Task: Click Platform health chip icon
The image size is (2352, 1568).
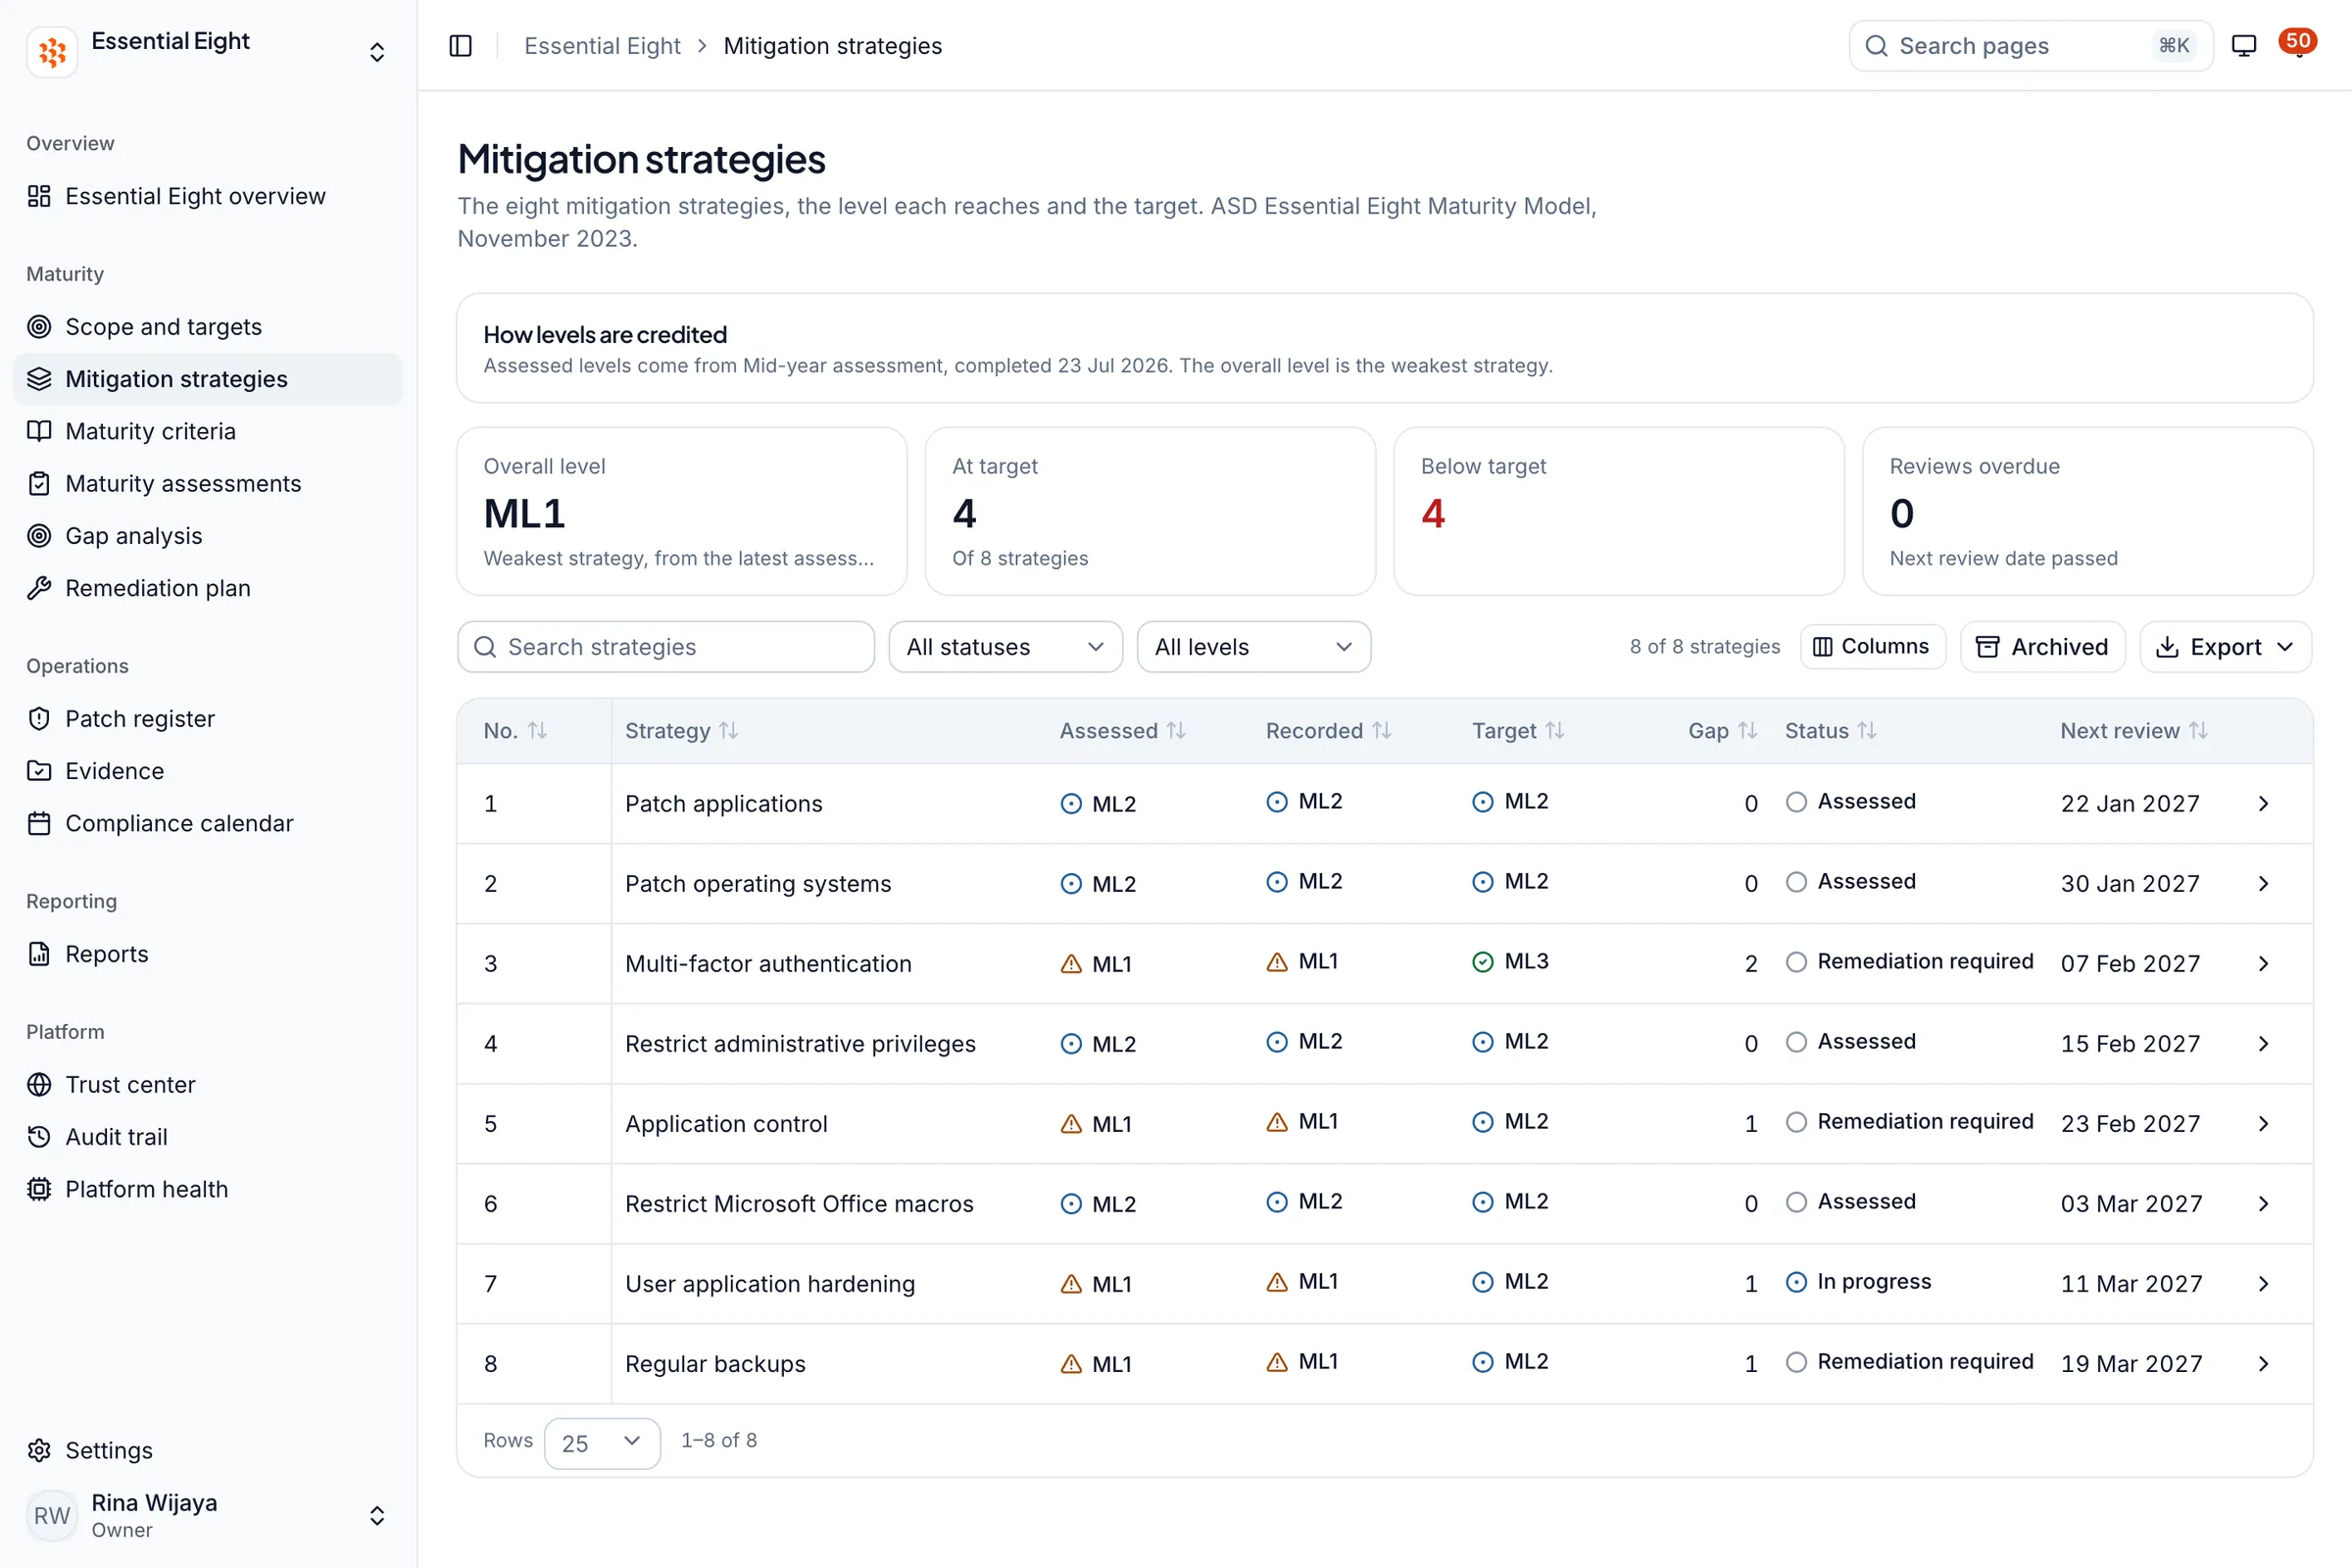Action: point(39,1189)
